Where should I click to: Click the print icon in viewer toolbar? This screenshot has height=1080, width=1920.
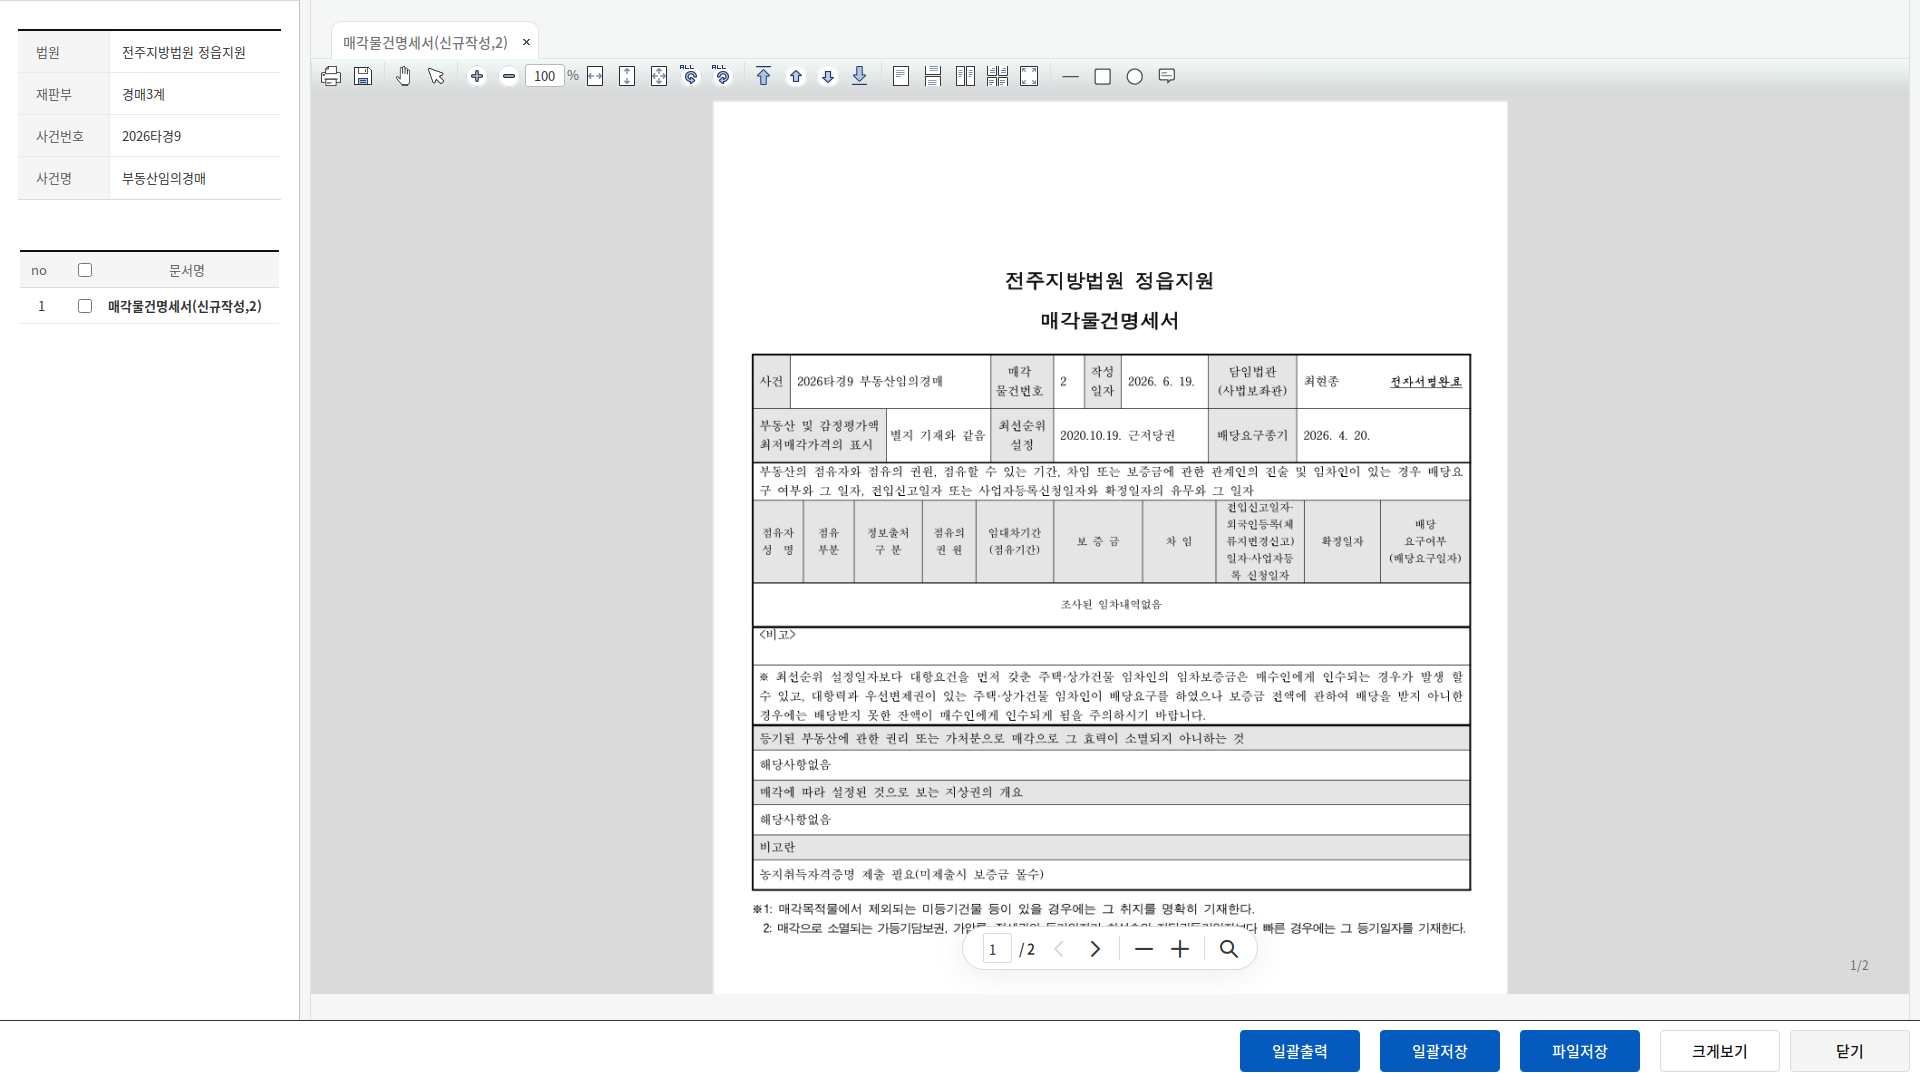[331, 76]
